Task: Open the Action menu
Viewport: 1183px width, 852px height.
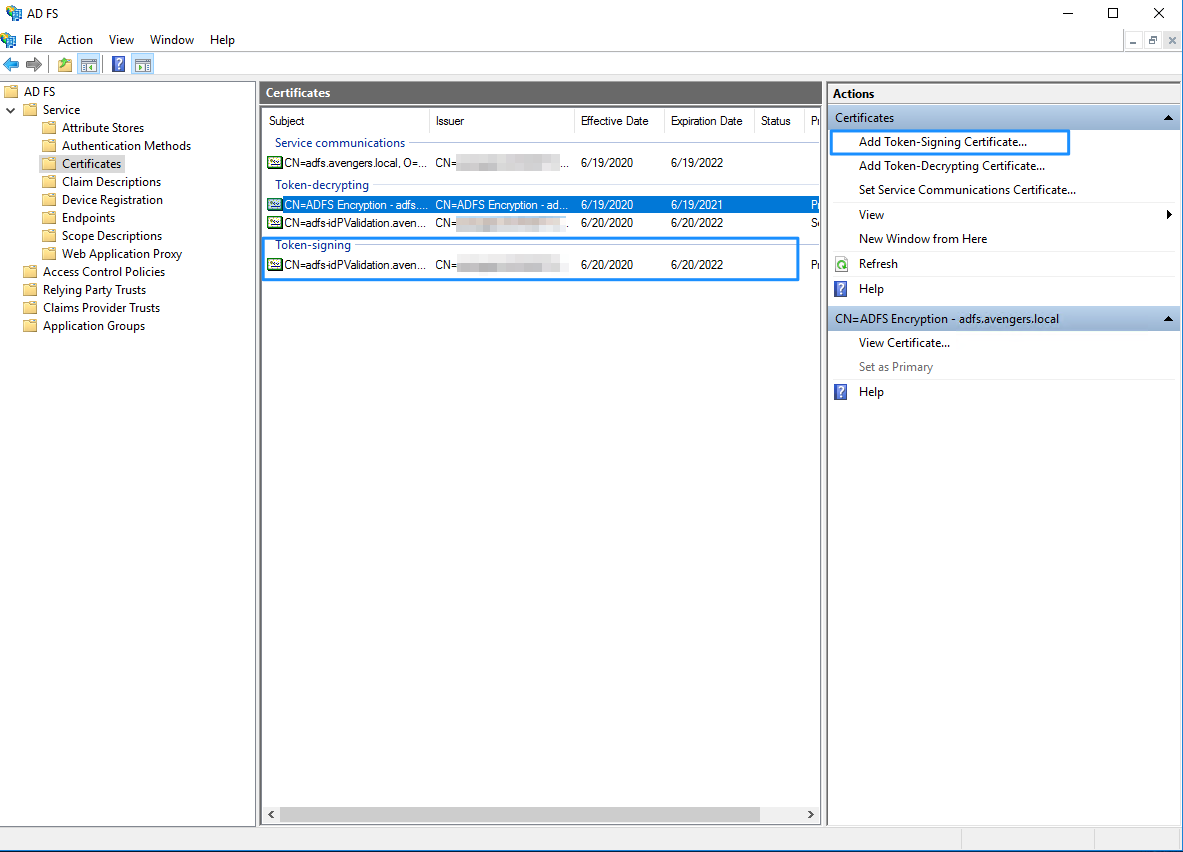Action: coord(75,40)
